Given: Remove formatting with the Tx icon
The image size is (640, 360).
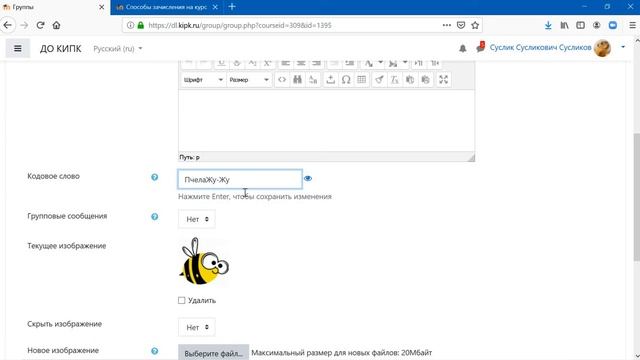Looking at the screenshot, I should coord(395,80).
